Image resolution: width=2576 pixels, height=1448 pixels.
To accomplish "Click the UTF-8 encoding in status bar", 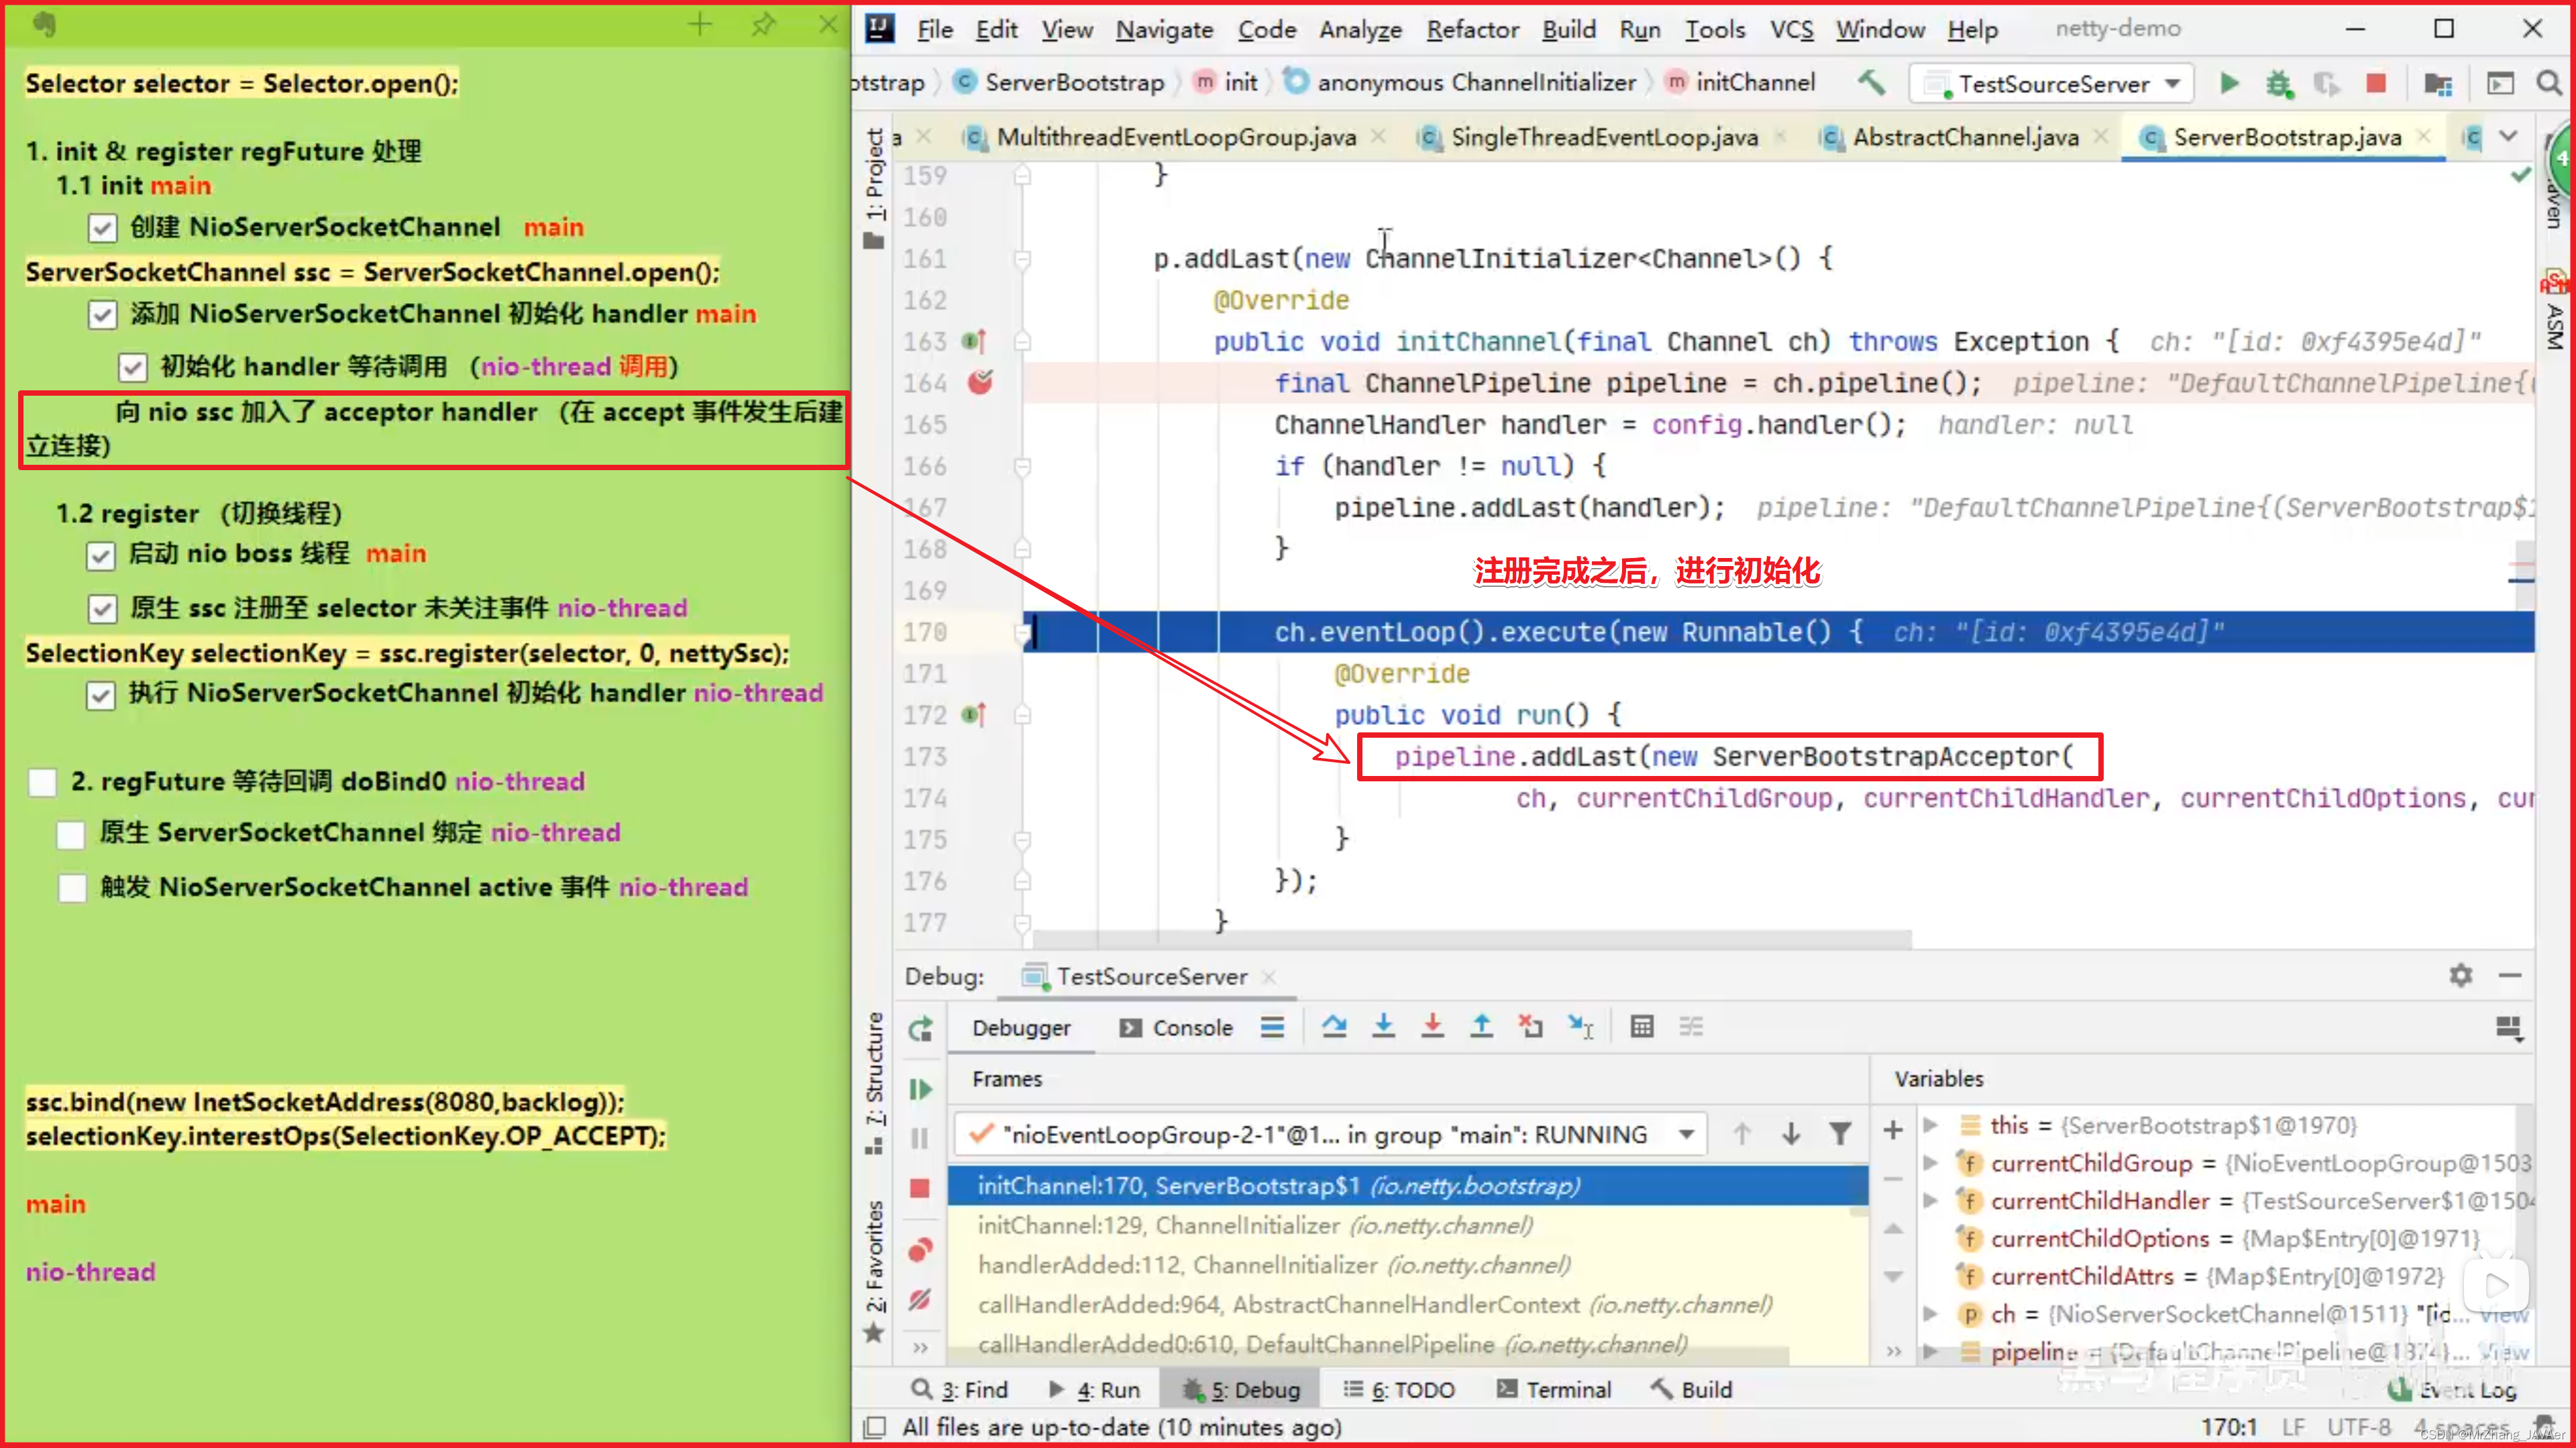I will [2358, 1427].
